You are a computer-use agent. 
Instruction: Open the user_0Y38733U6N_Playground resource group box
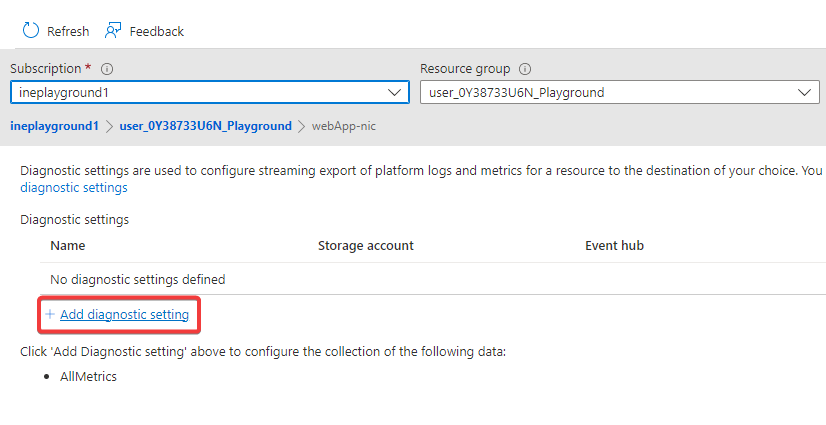(x=610, y=93)
